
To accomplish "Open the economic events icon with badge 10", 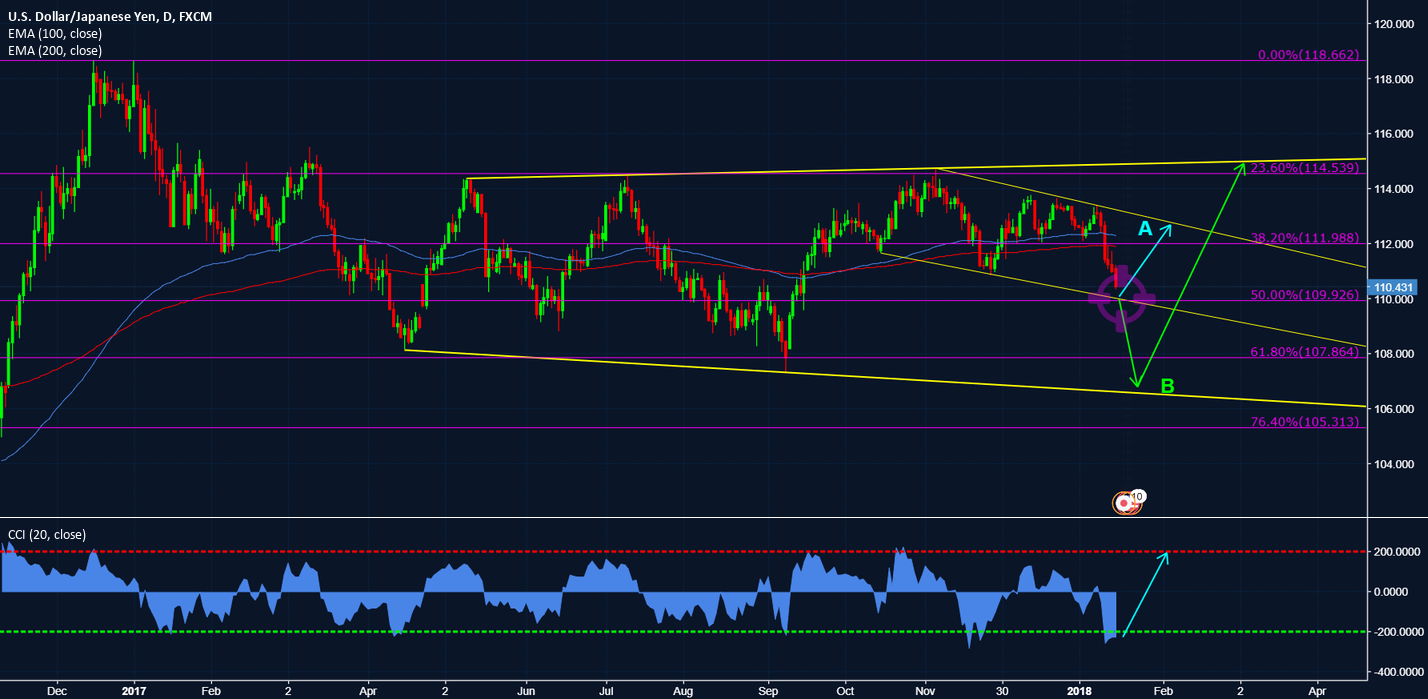I will 1129,503.
